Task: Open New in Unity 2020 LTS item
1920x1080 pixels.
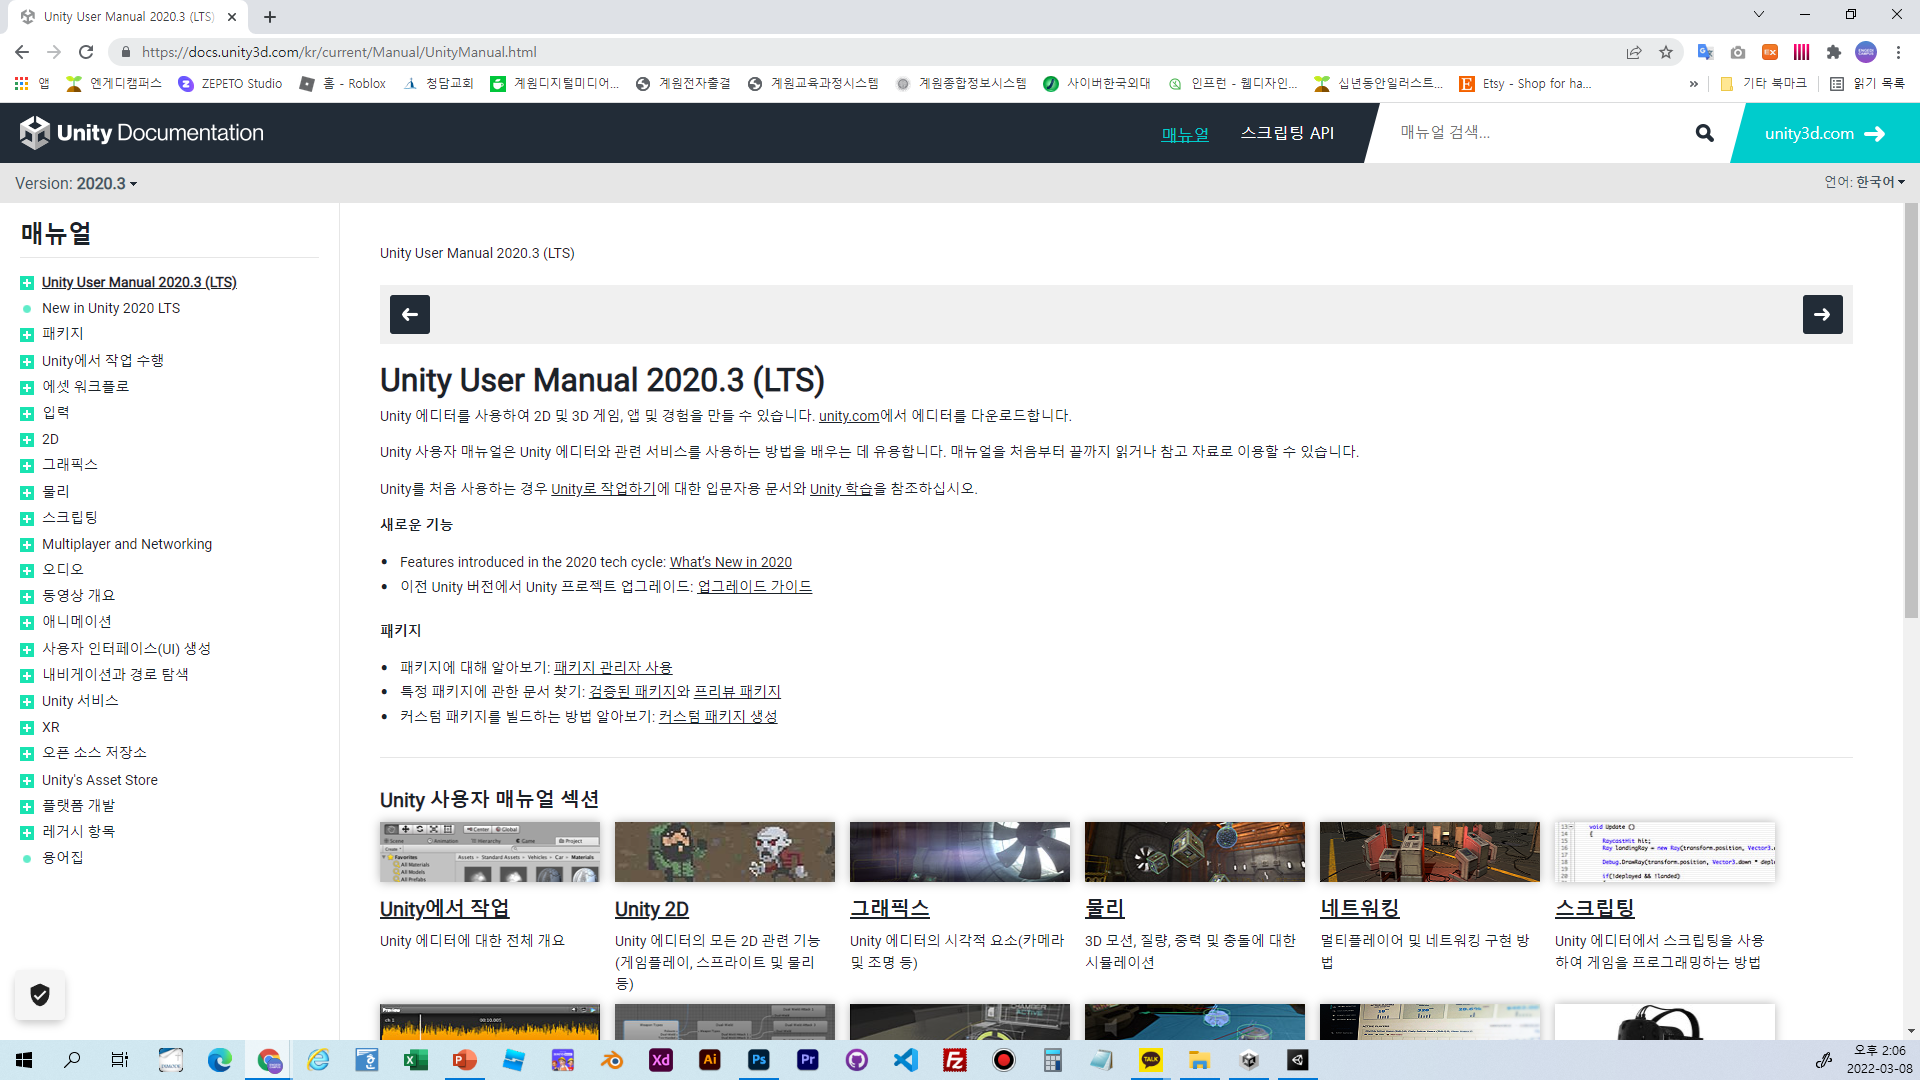Action: 111,308
